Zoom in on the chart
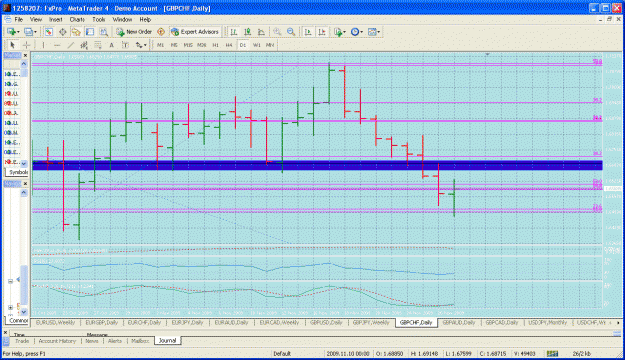The height and width of the screenshot is (360, 625). pyautogui.click(x=277, y=31)
